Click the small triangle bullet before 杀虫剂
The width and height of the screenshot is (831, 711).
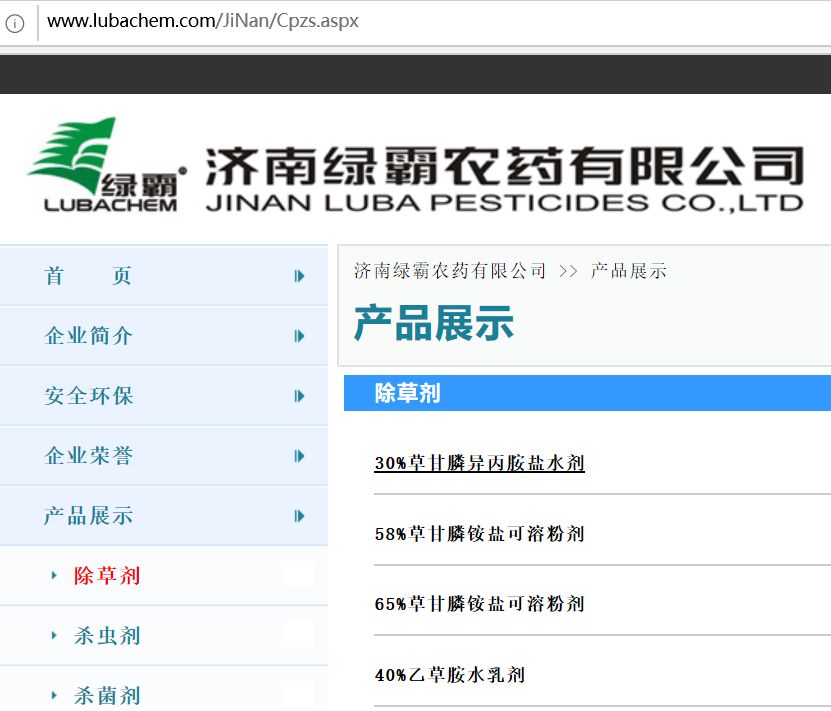[x=54, y=635]
